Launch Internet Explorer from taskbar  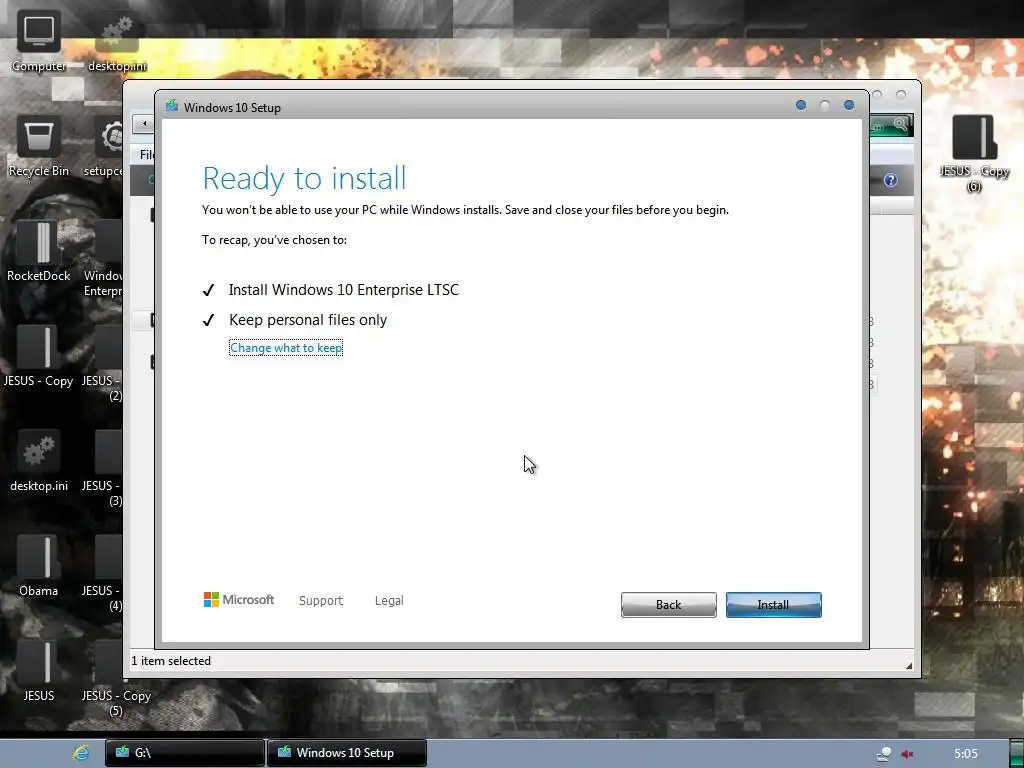pyautogui.click(x=81, y=753)
